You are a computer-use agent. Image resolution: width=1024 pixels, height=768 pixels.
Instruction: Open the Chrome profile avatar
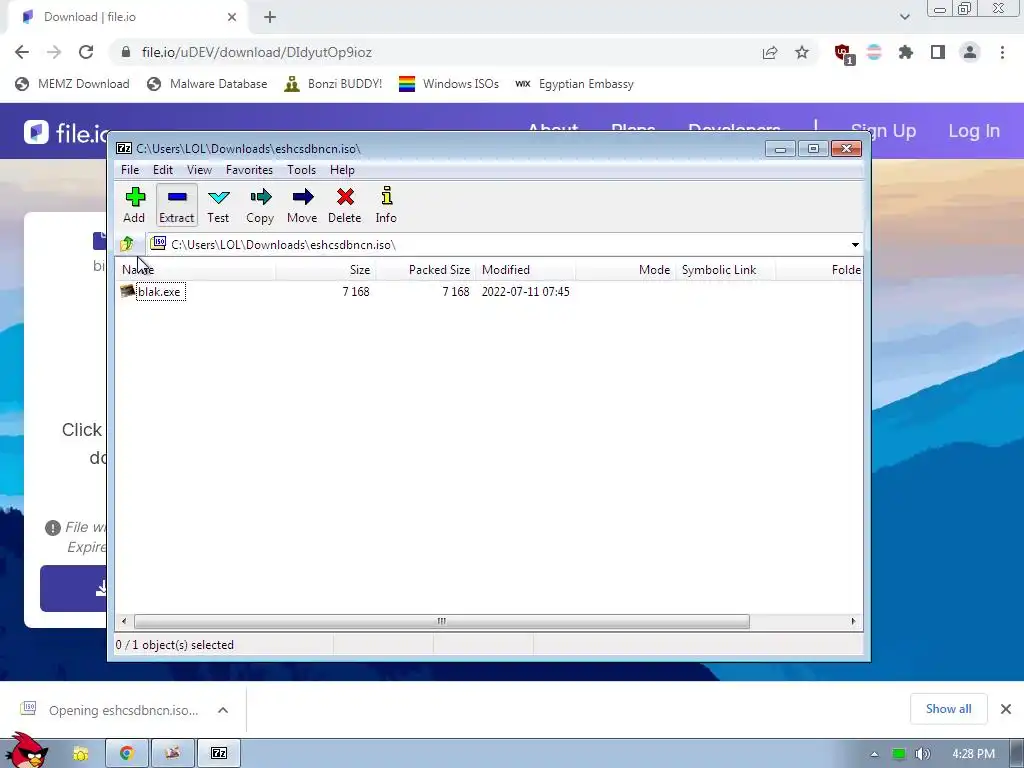tap(970, 52)
